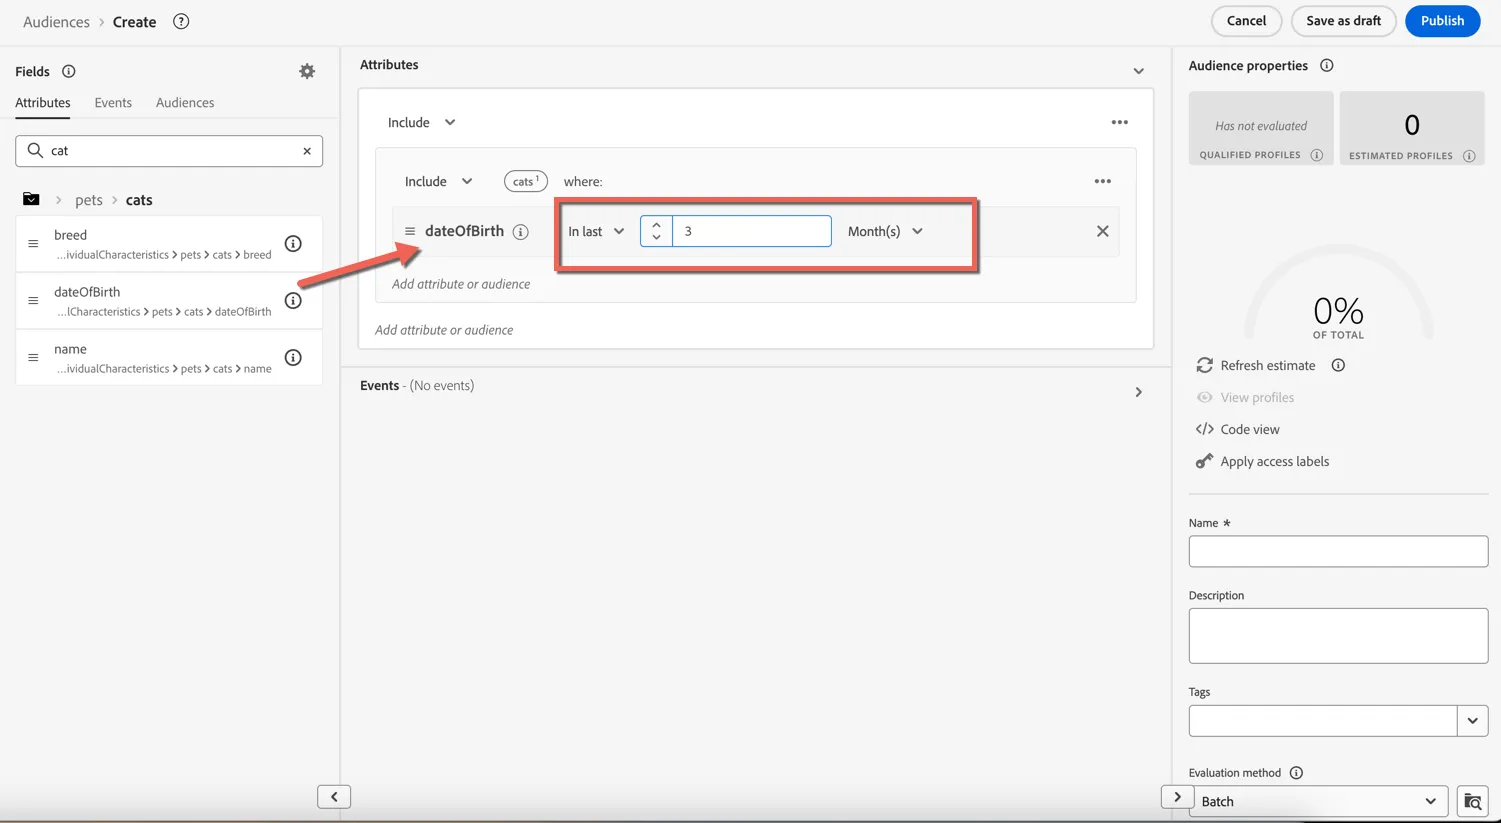Collapse the left Fields panel
Image resolution: width=1501 pixels, height=823 pixels.
[334, 797]
